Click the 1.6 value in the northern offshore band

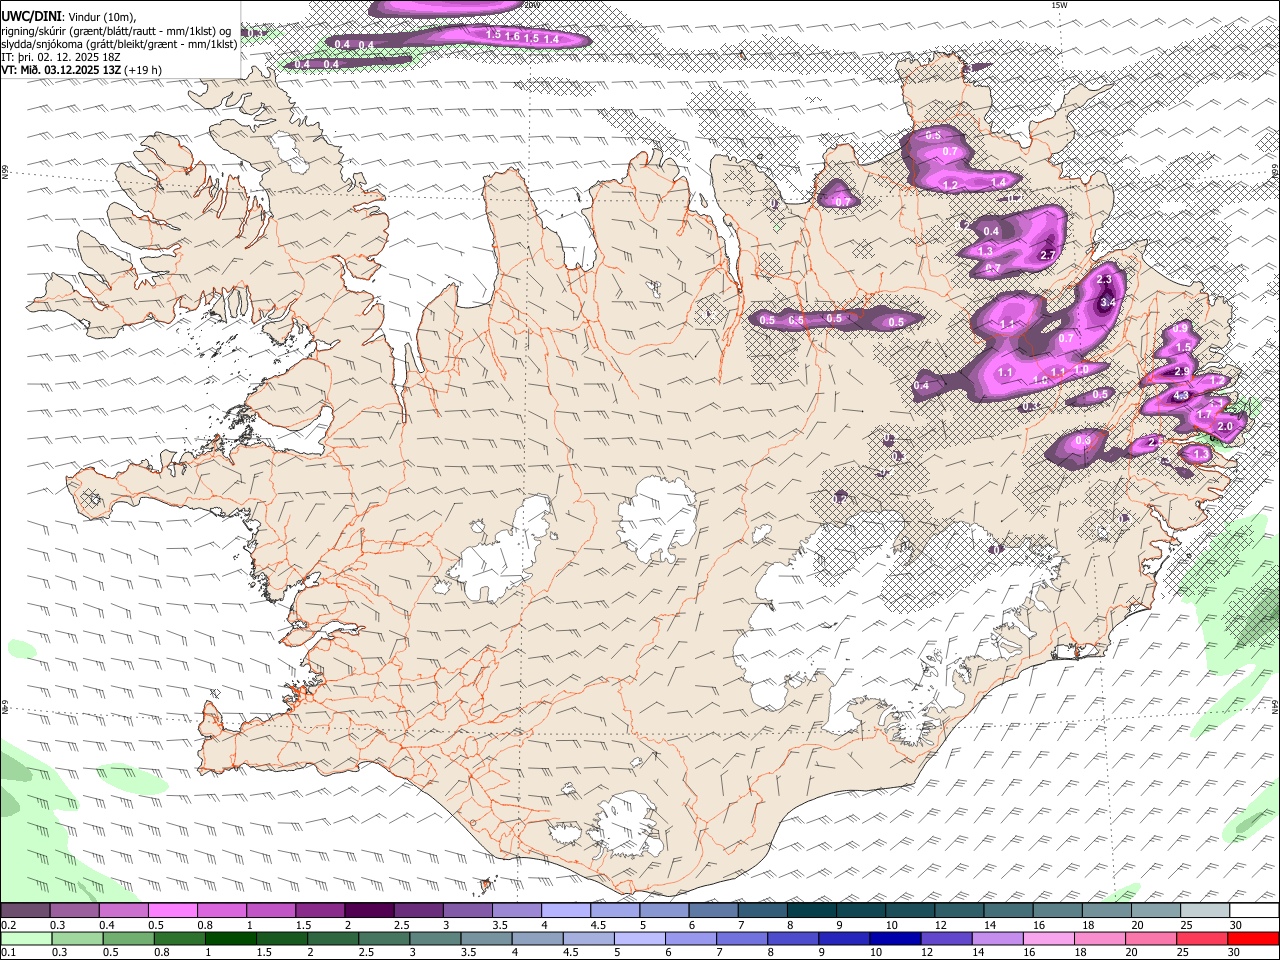pyautogui.click(x=512, y=36)
